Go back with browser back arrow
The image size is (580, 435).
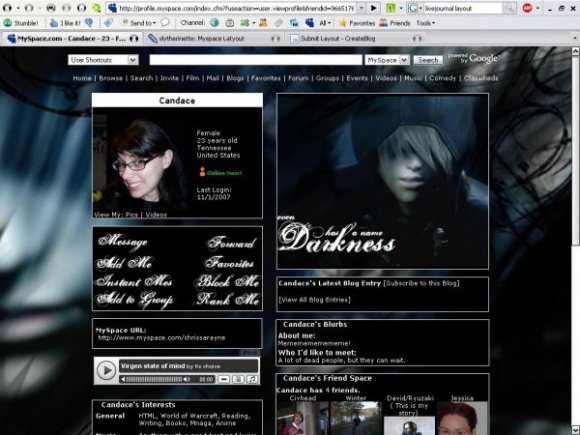click(x=8, y=8)
